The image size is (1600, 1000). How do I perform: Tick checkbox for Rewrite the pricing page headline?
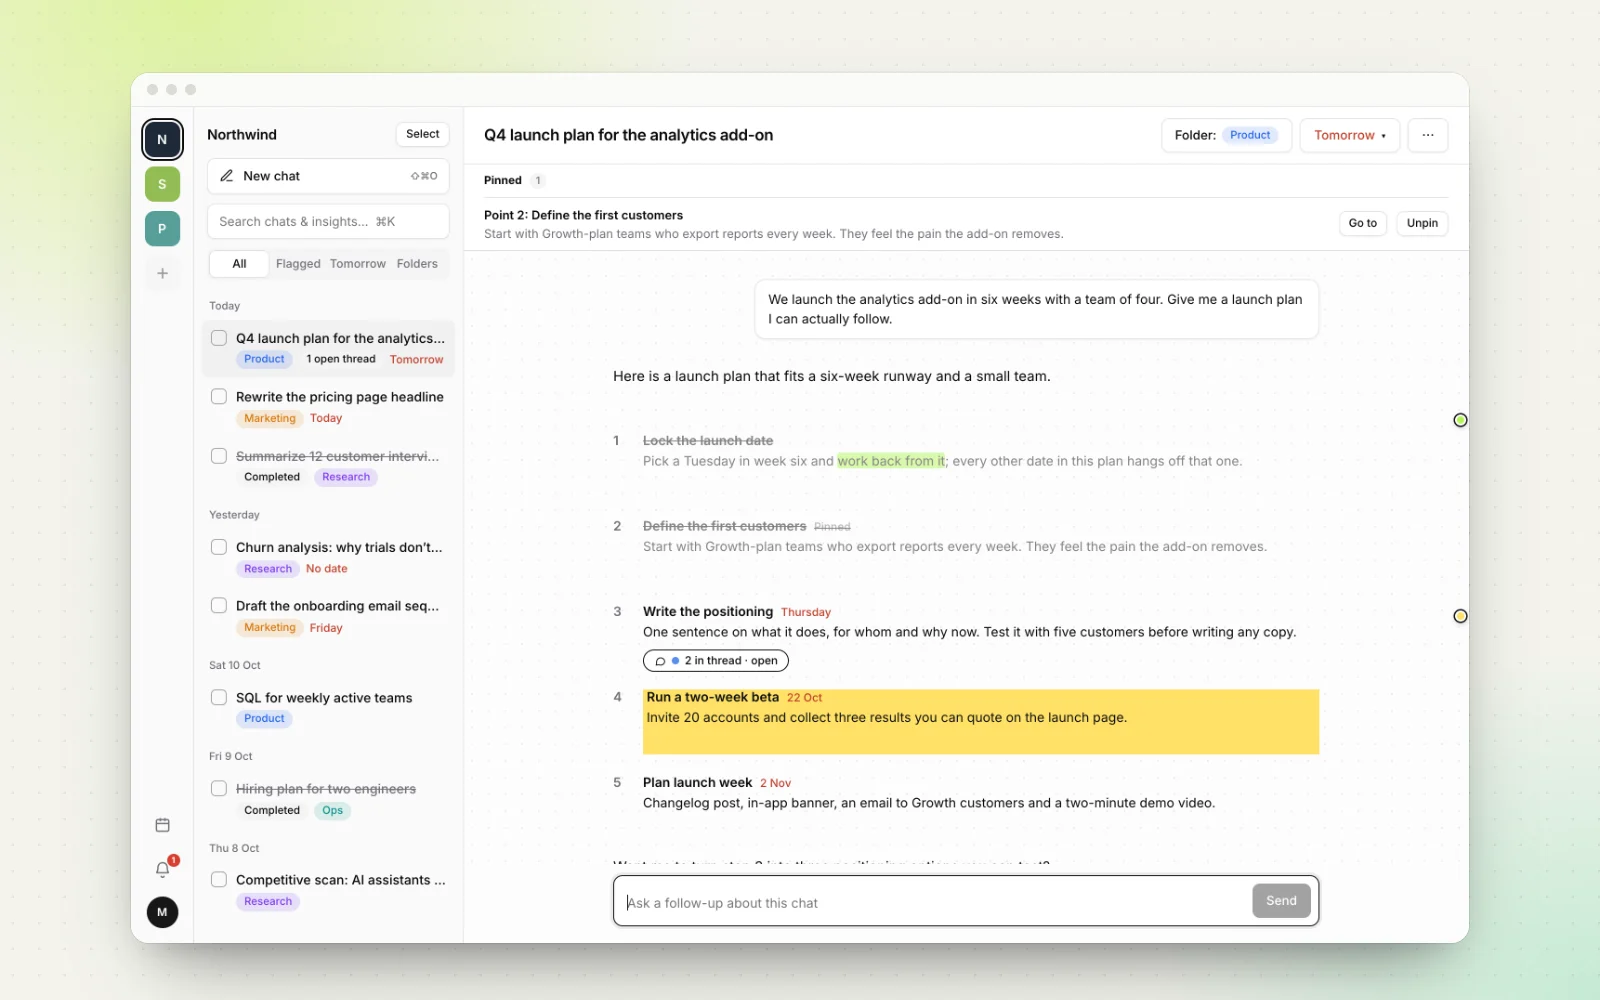tap(219, 397)
